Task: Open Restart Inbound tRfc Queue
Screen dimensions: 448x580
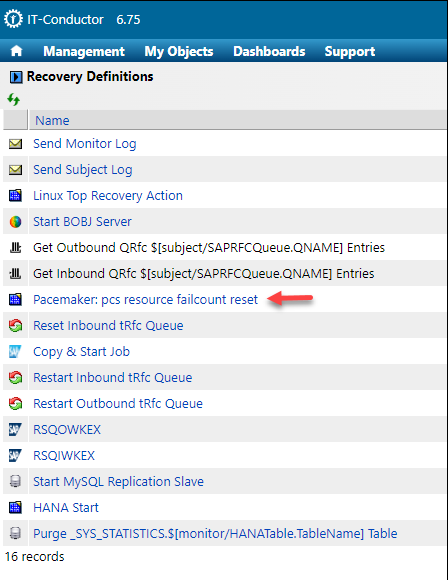Action: [x=112, y=378]
